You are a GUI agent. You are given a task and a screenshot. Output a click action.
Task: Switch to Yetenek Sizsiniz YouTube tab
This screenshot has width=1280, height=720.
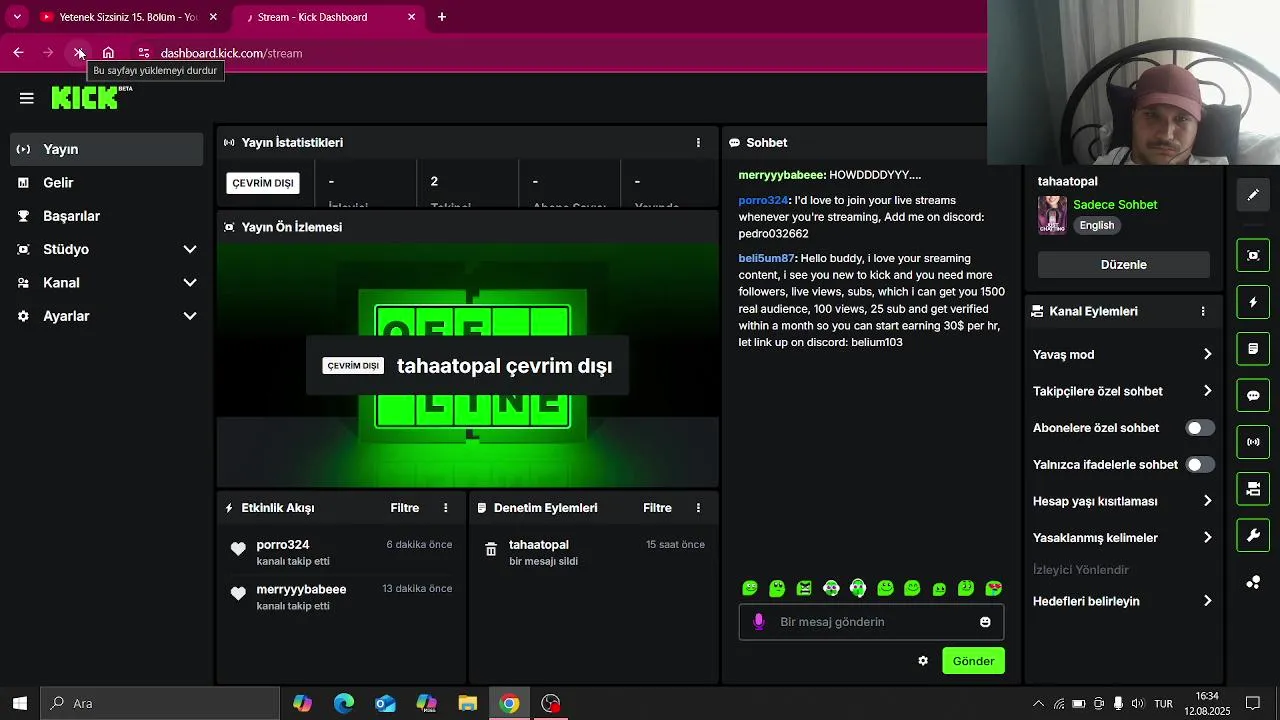coord(128,17)
